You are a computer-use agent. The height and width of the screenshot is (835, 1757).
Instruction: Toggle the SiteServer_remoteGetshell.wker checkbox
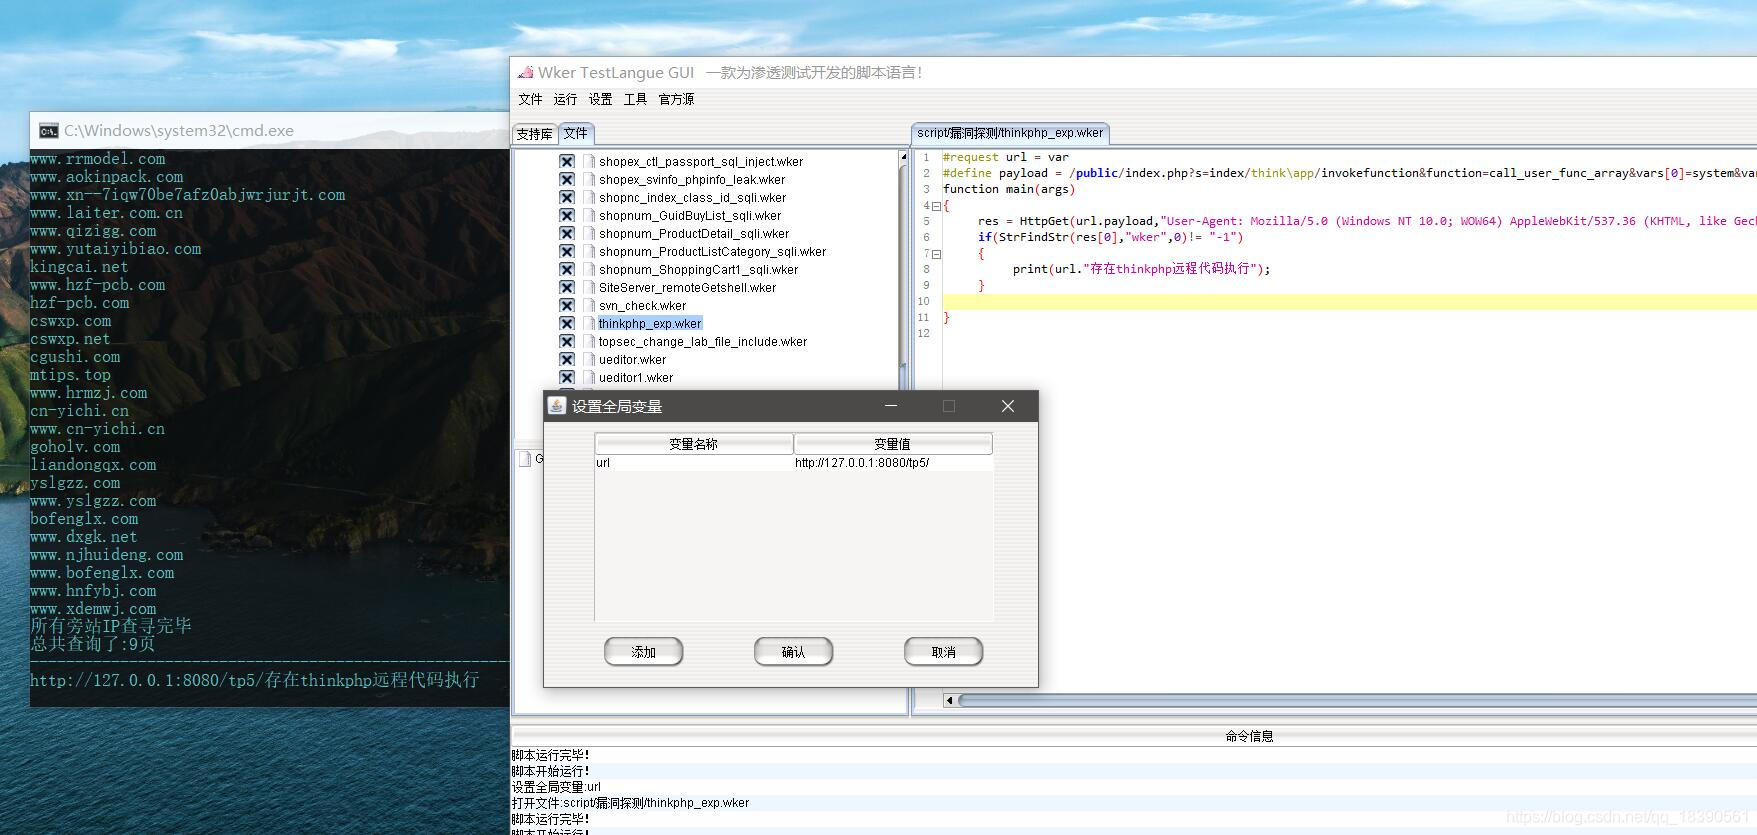567,287
